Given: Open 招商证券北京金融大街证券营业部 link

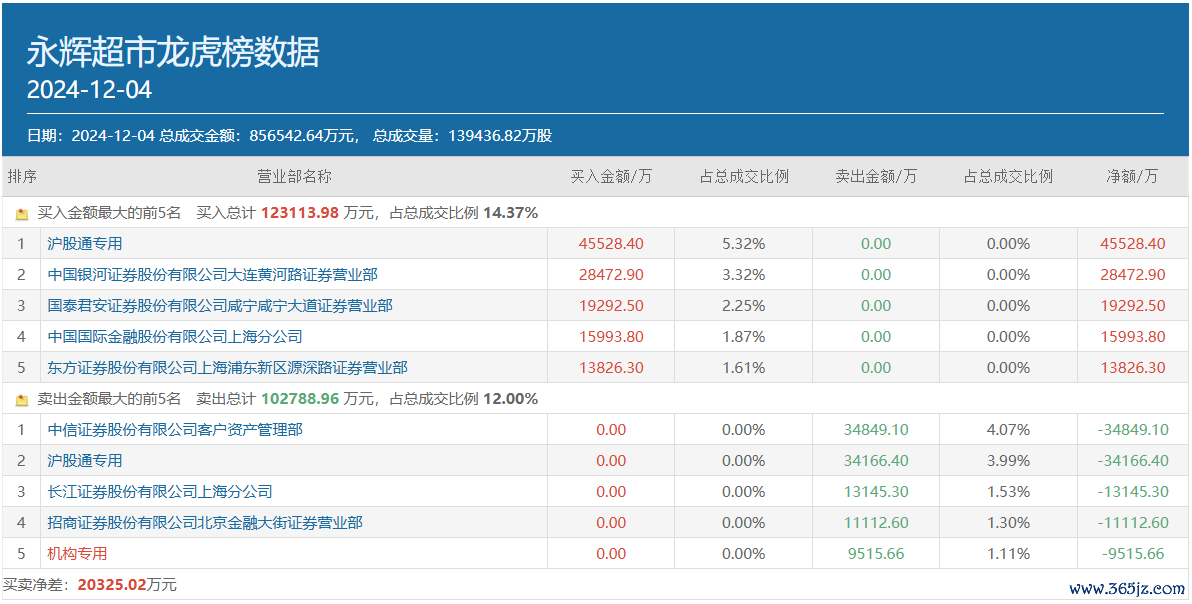Looking at the screenshot, I should [204, 523].
